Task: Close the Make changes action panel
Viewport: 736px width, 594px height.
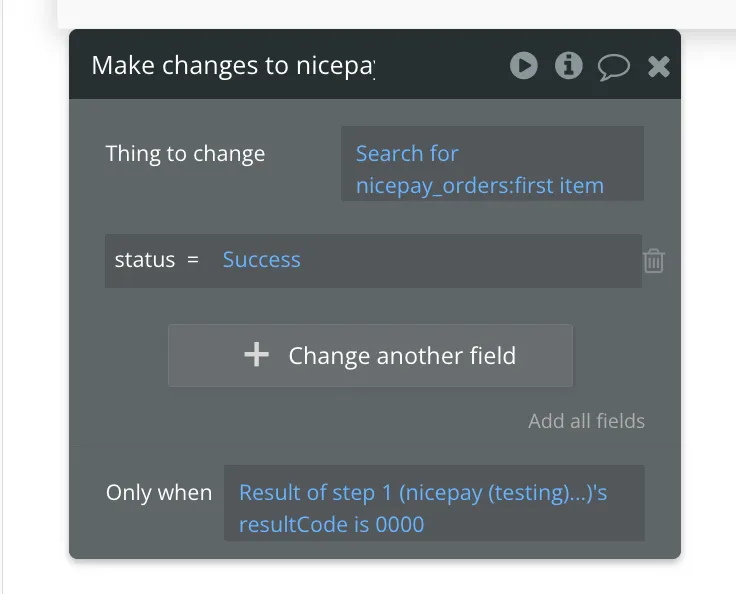Action: pyautogui.click(x=659, y=67)
